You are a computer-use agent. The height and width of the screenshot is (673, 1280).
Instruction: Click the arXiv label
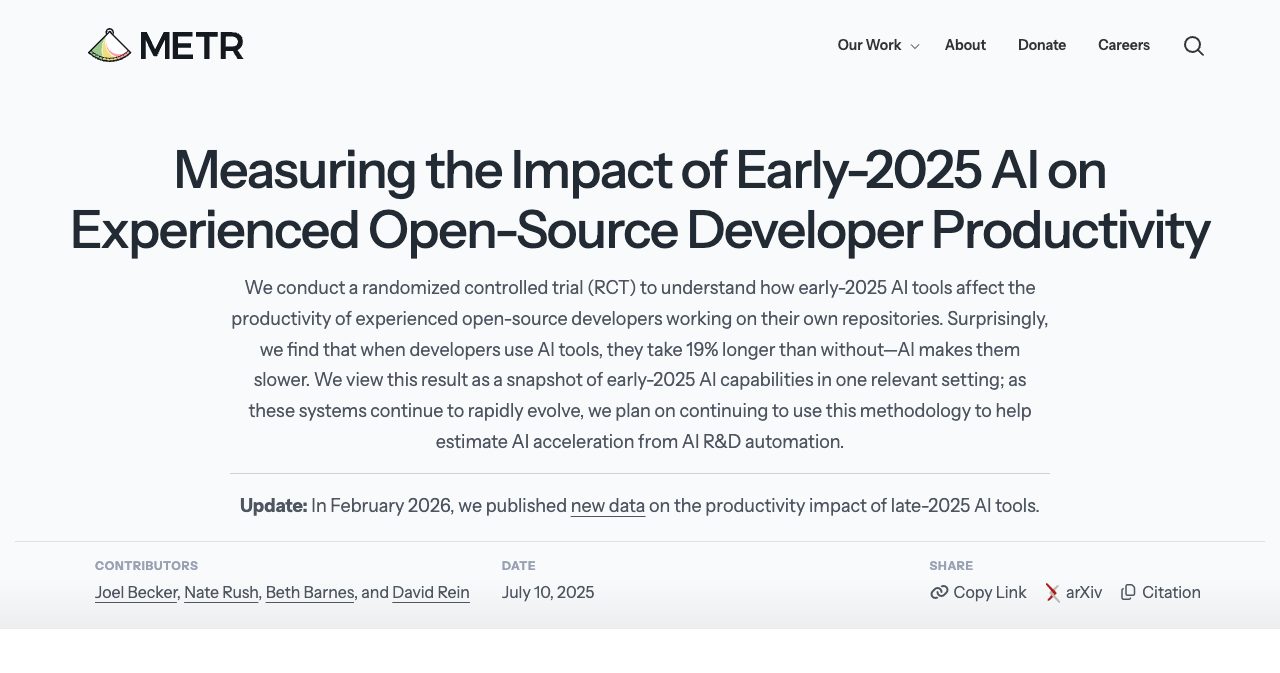tap(1084, 592)
